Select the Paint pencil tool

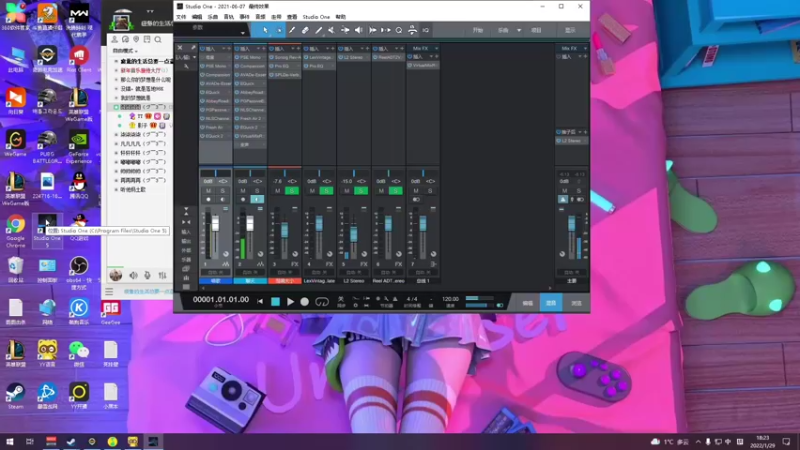tap(318, 30)
